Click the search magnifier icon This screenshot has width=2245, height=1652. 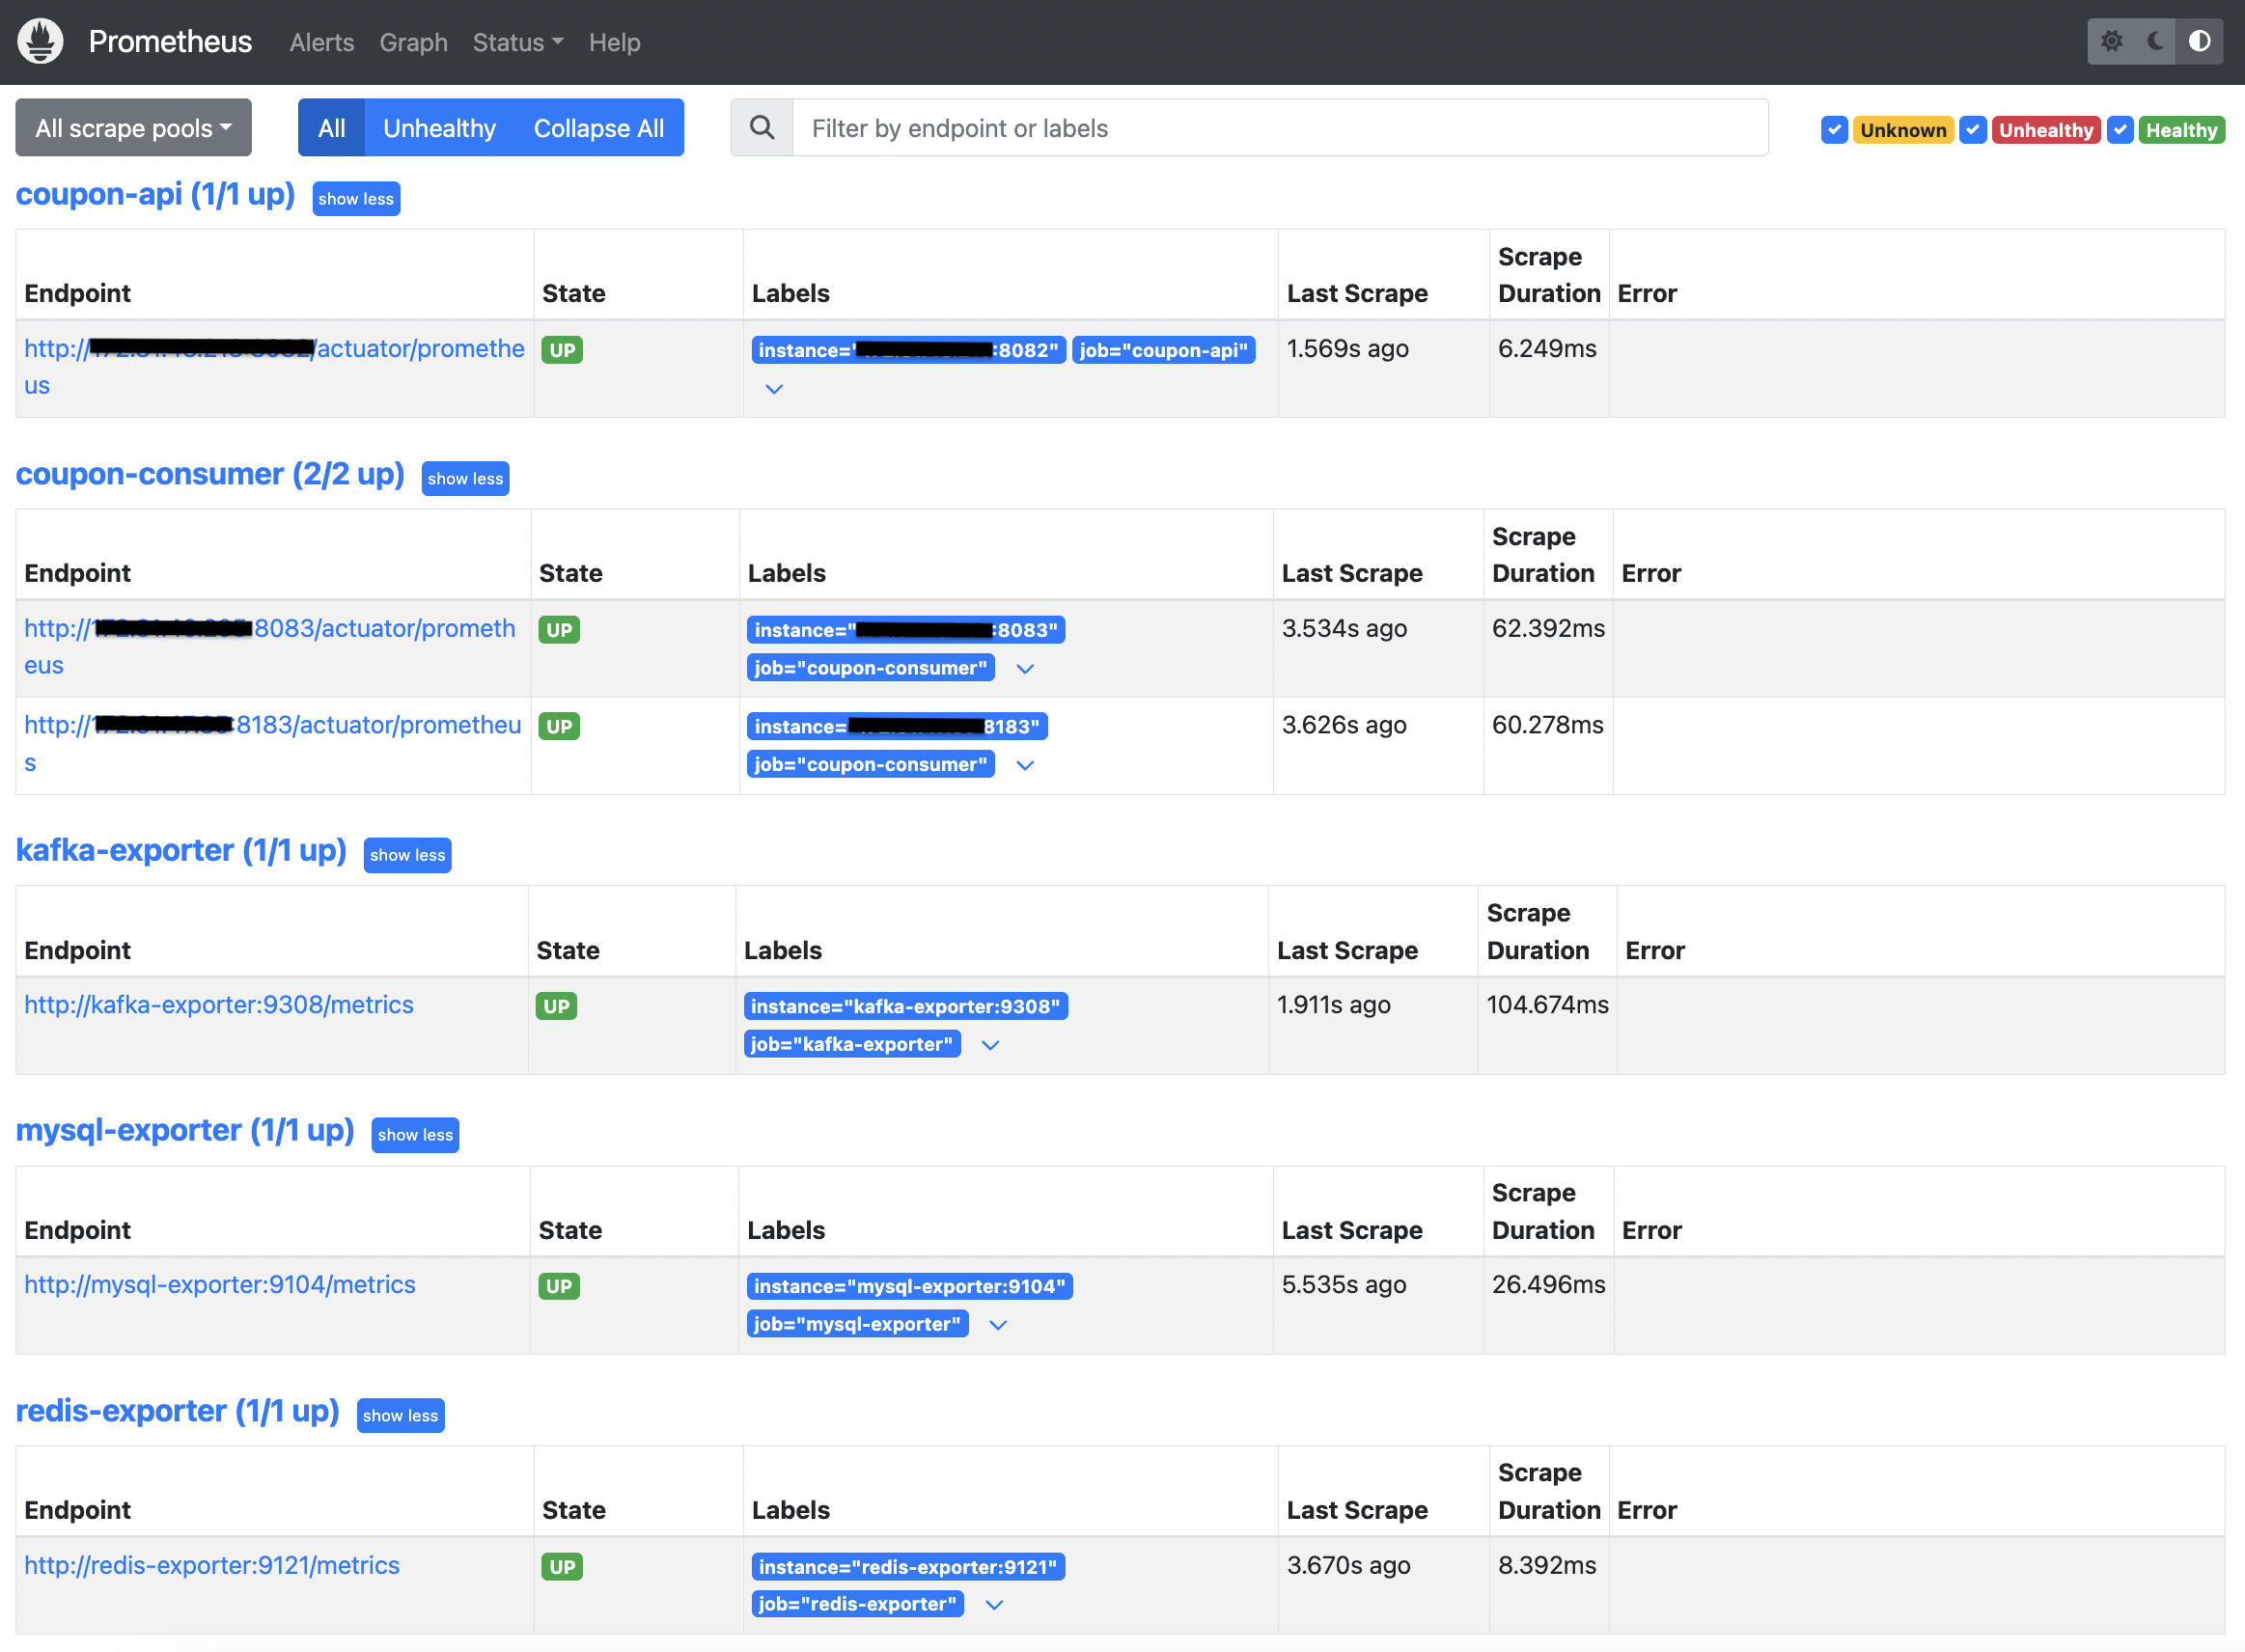762,128
